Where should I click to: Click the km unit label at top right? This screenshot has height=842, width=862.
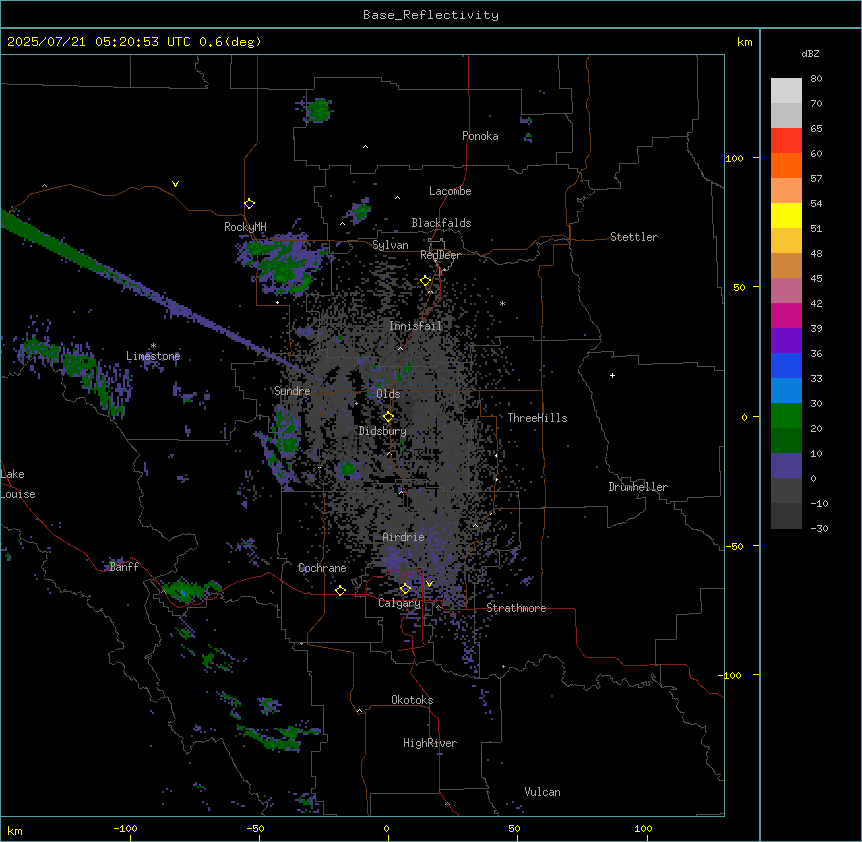pyautogui.click(x=745, y=42)
